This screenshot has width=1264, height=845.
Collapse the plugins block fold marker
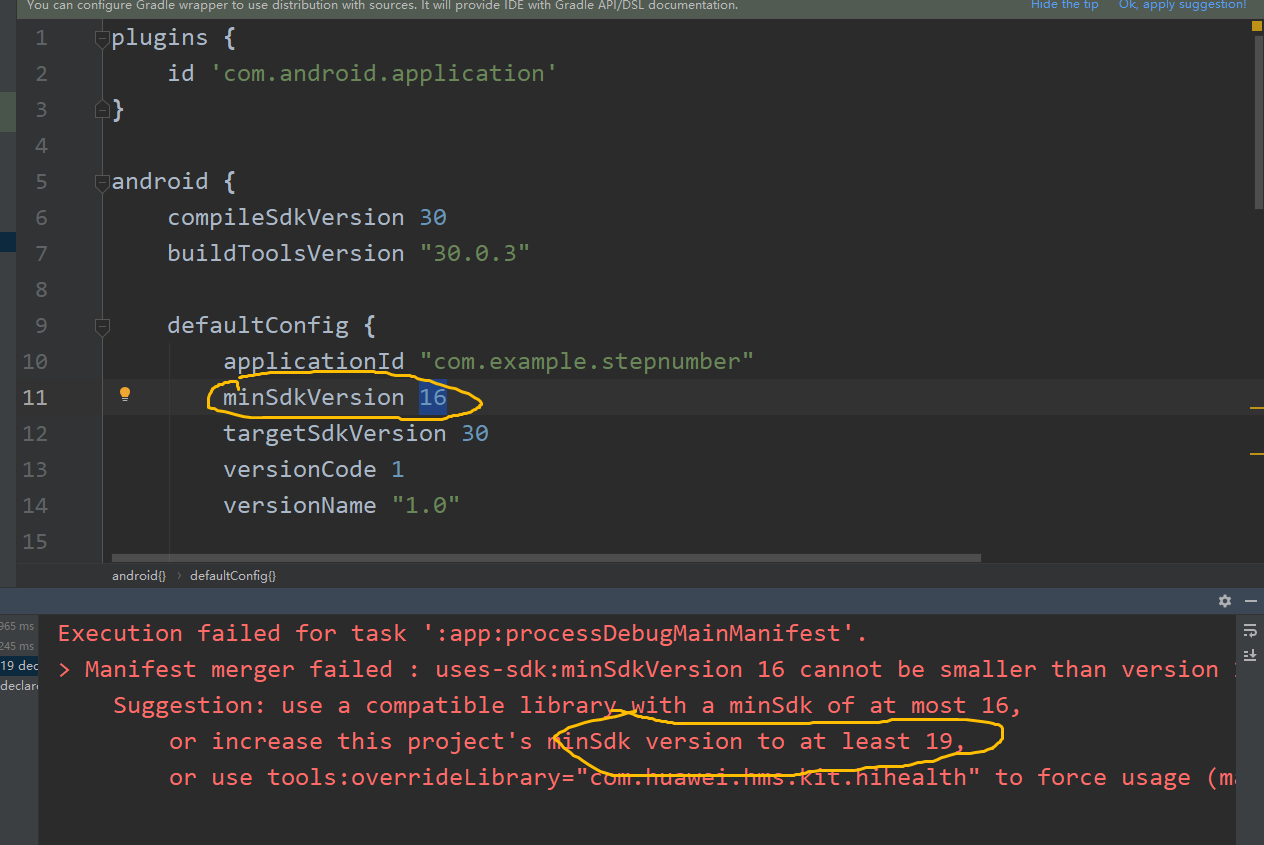101,38
